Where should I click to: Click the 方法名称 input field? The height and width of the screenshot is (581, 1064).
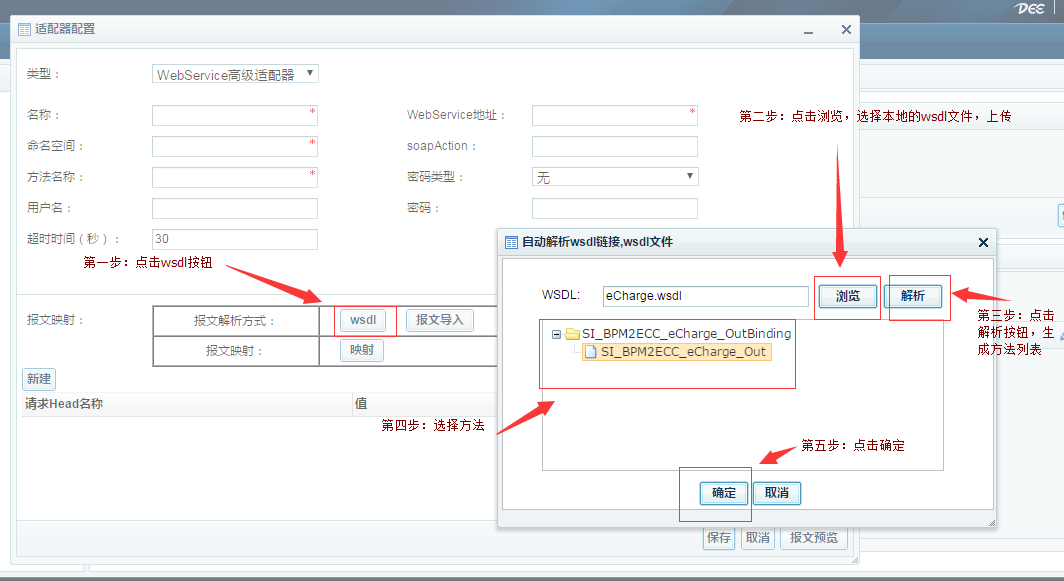click(x=235, y=178)
